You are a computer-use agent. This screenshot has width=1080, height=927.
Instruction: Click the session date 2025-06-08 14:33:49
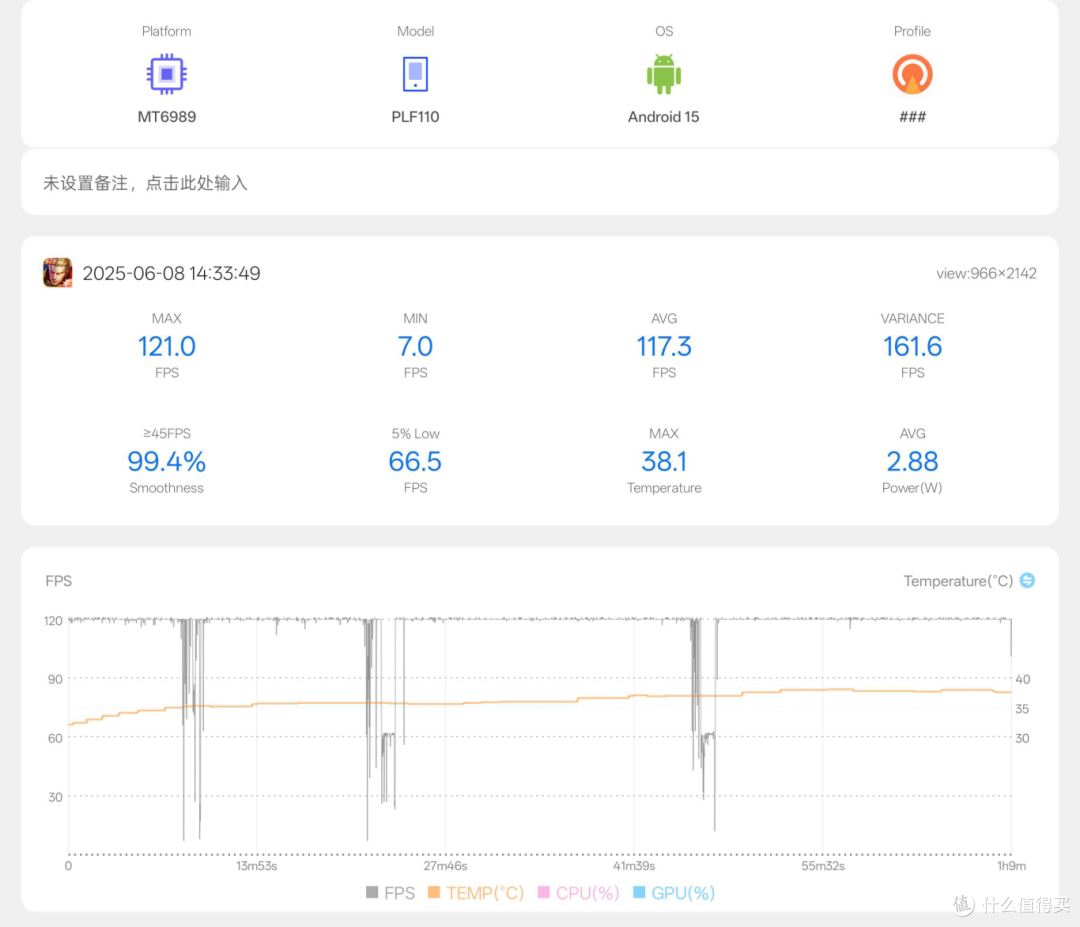click(x=172, y=273)
